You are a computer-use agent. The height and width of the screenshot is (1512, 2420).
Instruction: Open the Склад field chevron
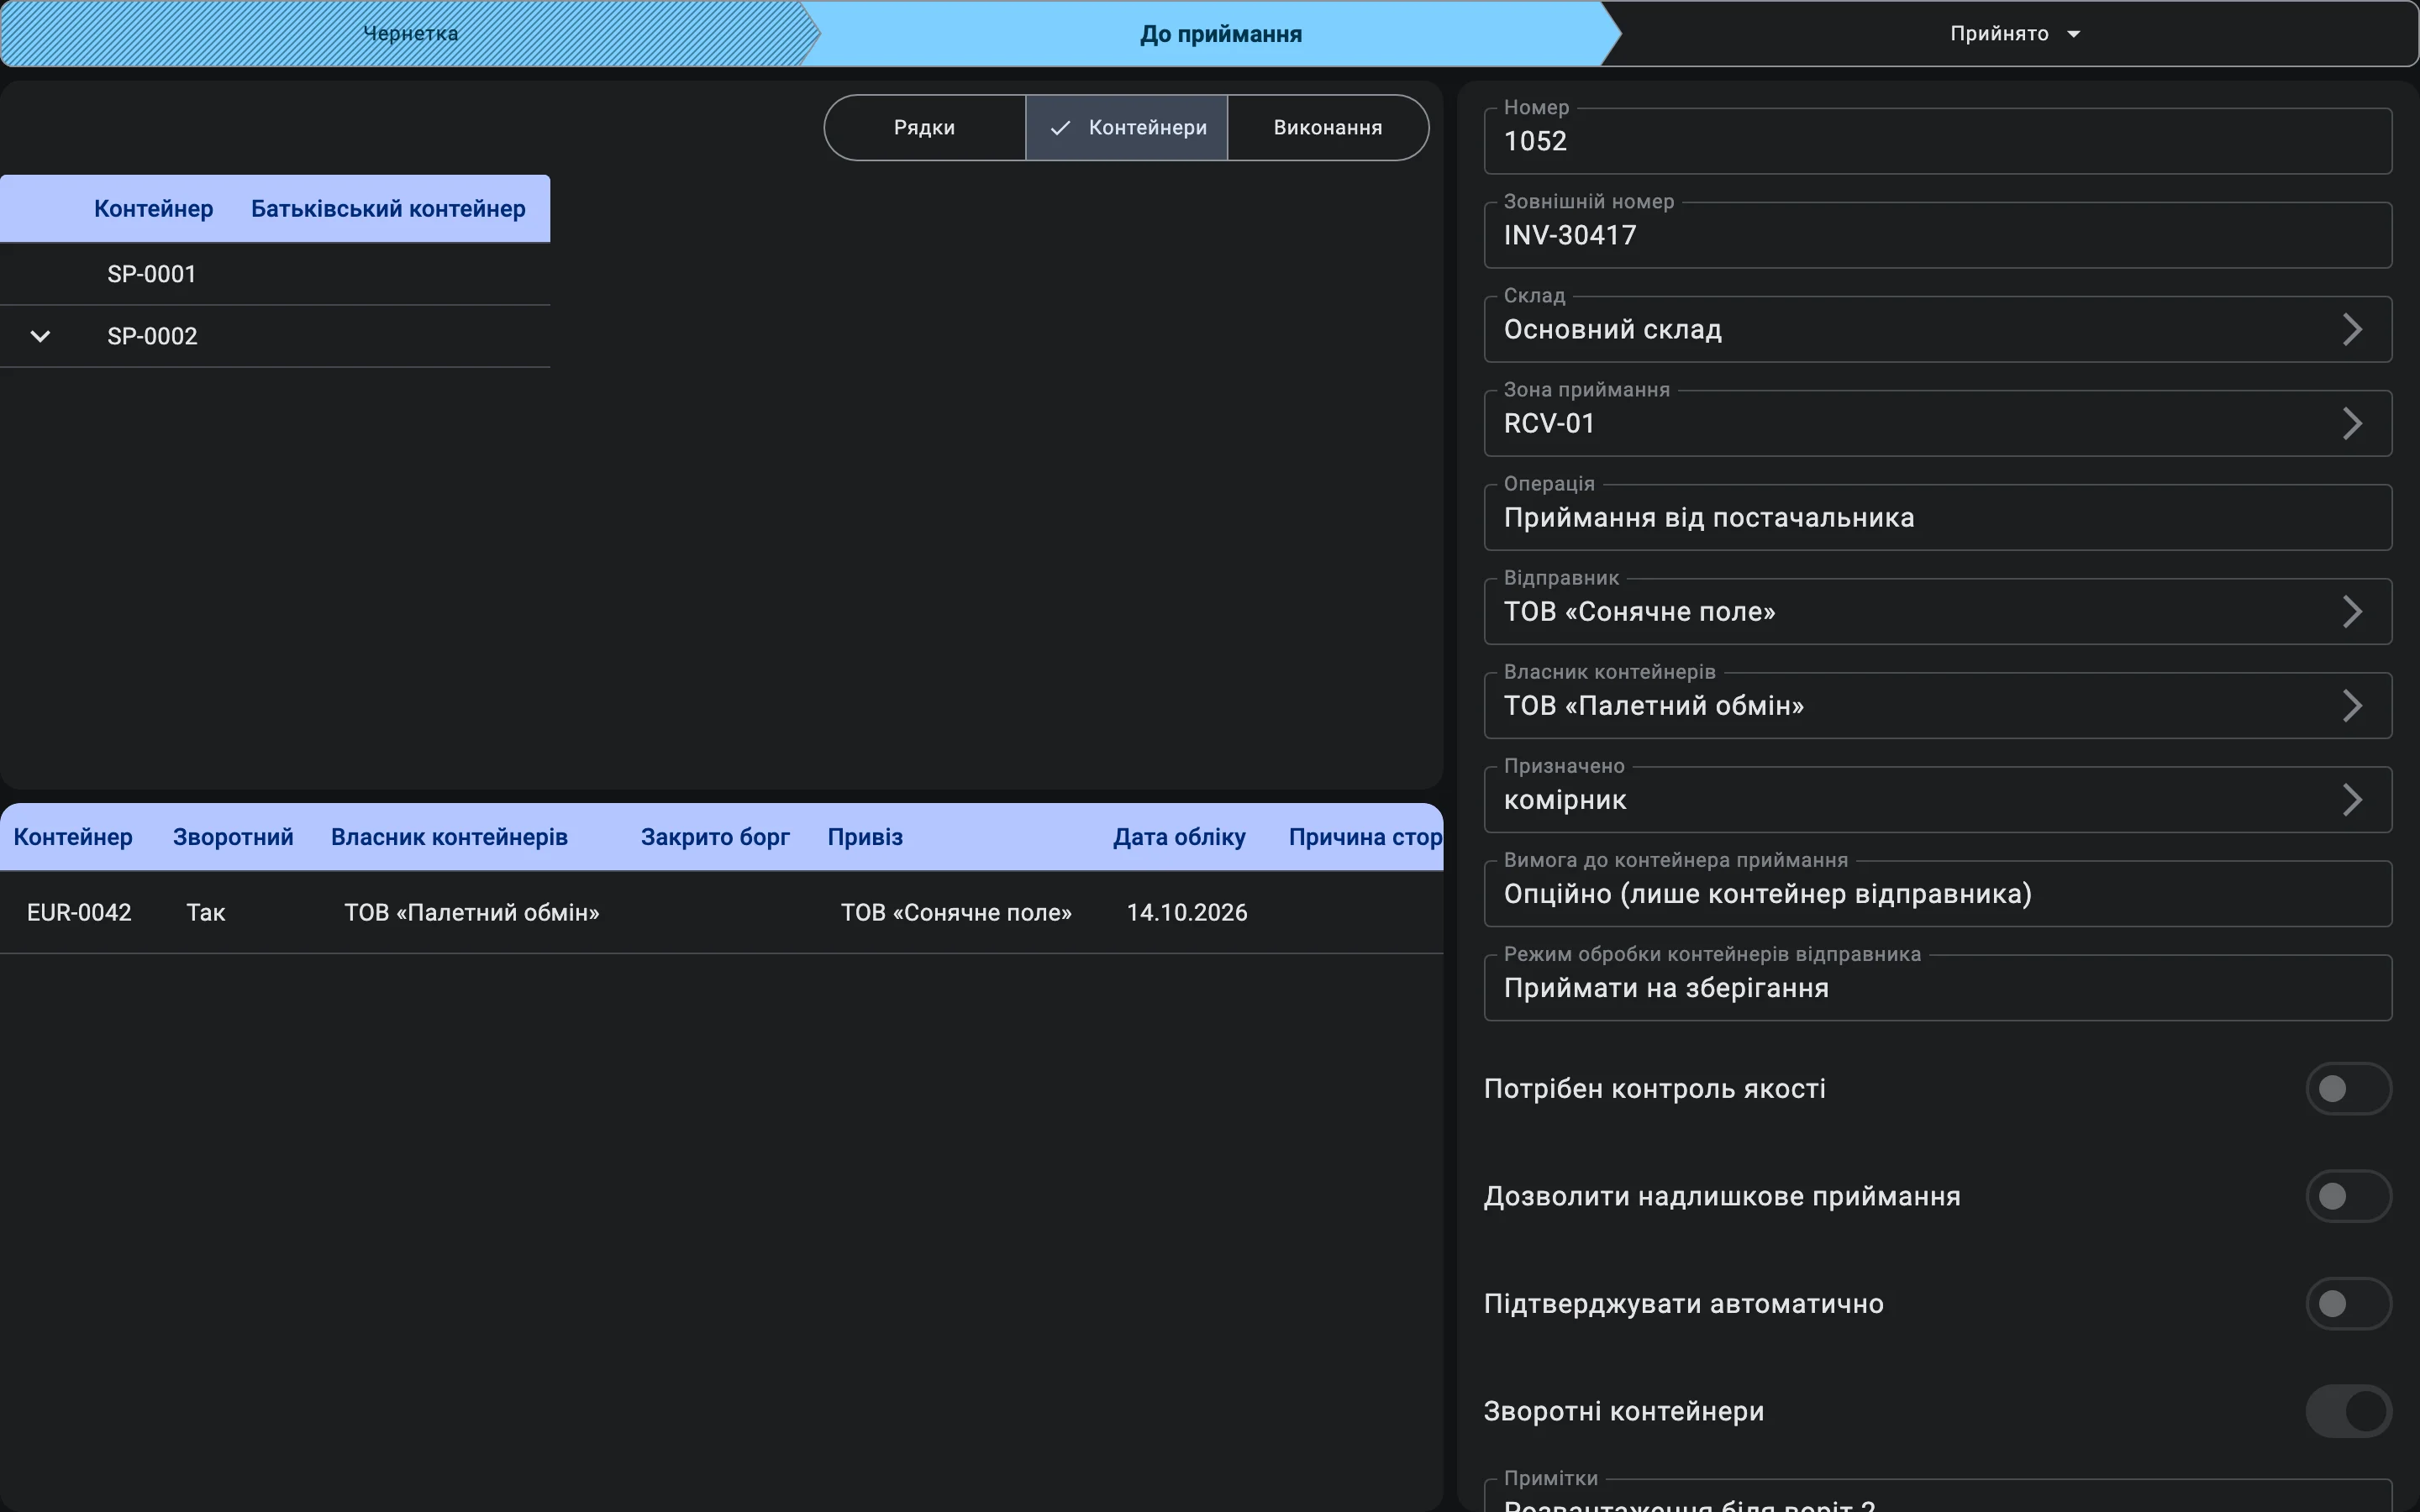[2352, 329]
